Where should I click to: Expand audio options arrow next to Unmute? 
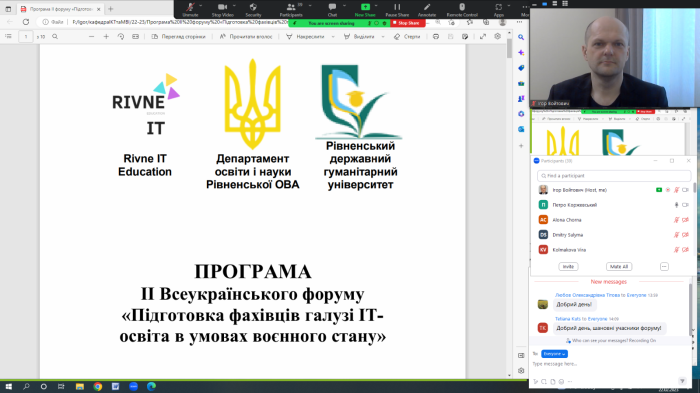tap(201, 6)
